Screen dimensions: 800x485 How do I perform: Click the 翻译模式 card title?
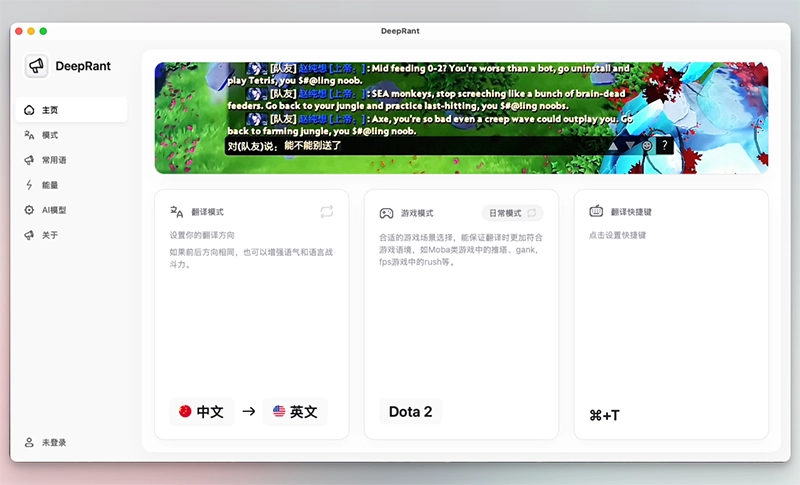pyautogui.click(x=207, y=212)
